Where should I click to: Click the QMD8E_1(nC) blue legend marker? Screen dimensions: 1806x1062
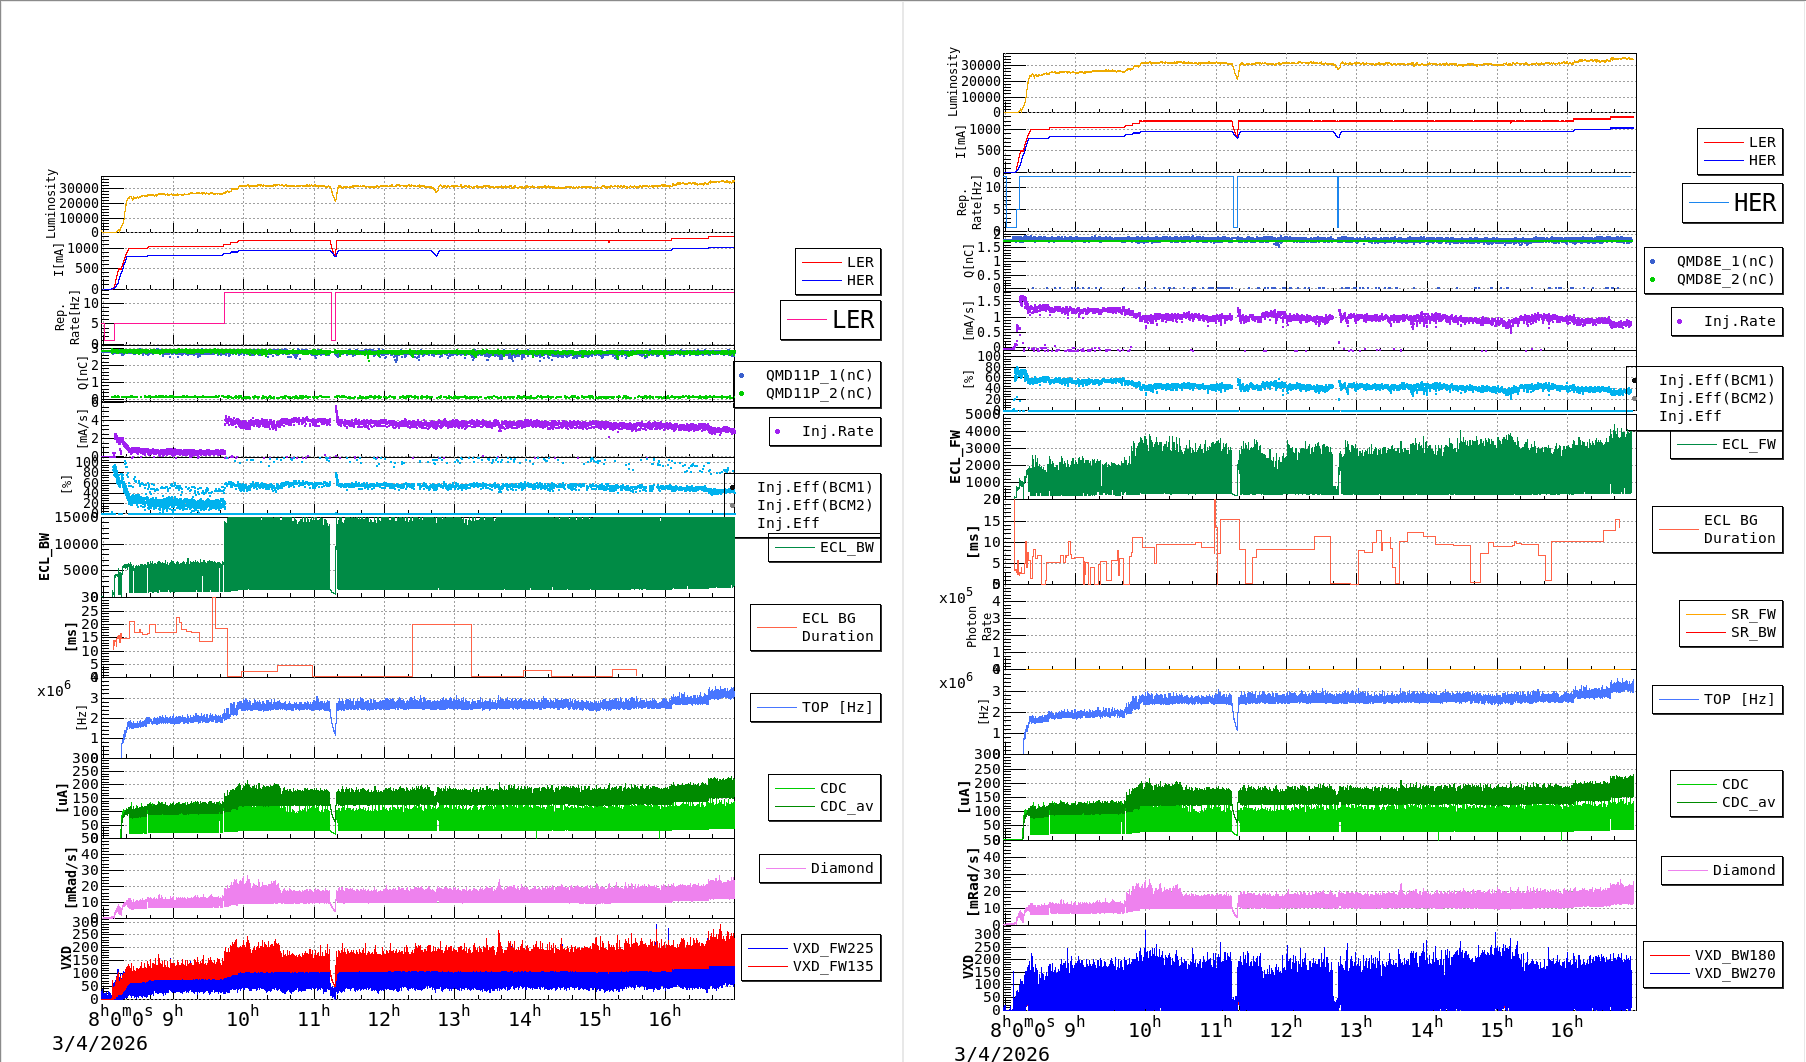(1652, 262)
